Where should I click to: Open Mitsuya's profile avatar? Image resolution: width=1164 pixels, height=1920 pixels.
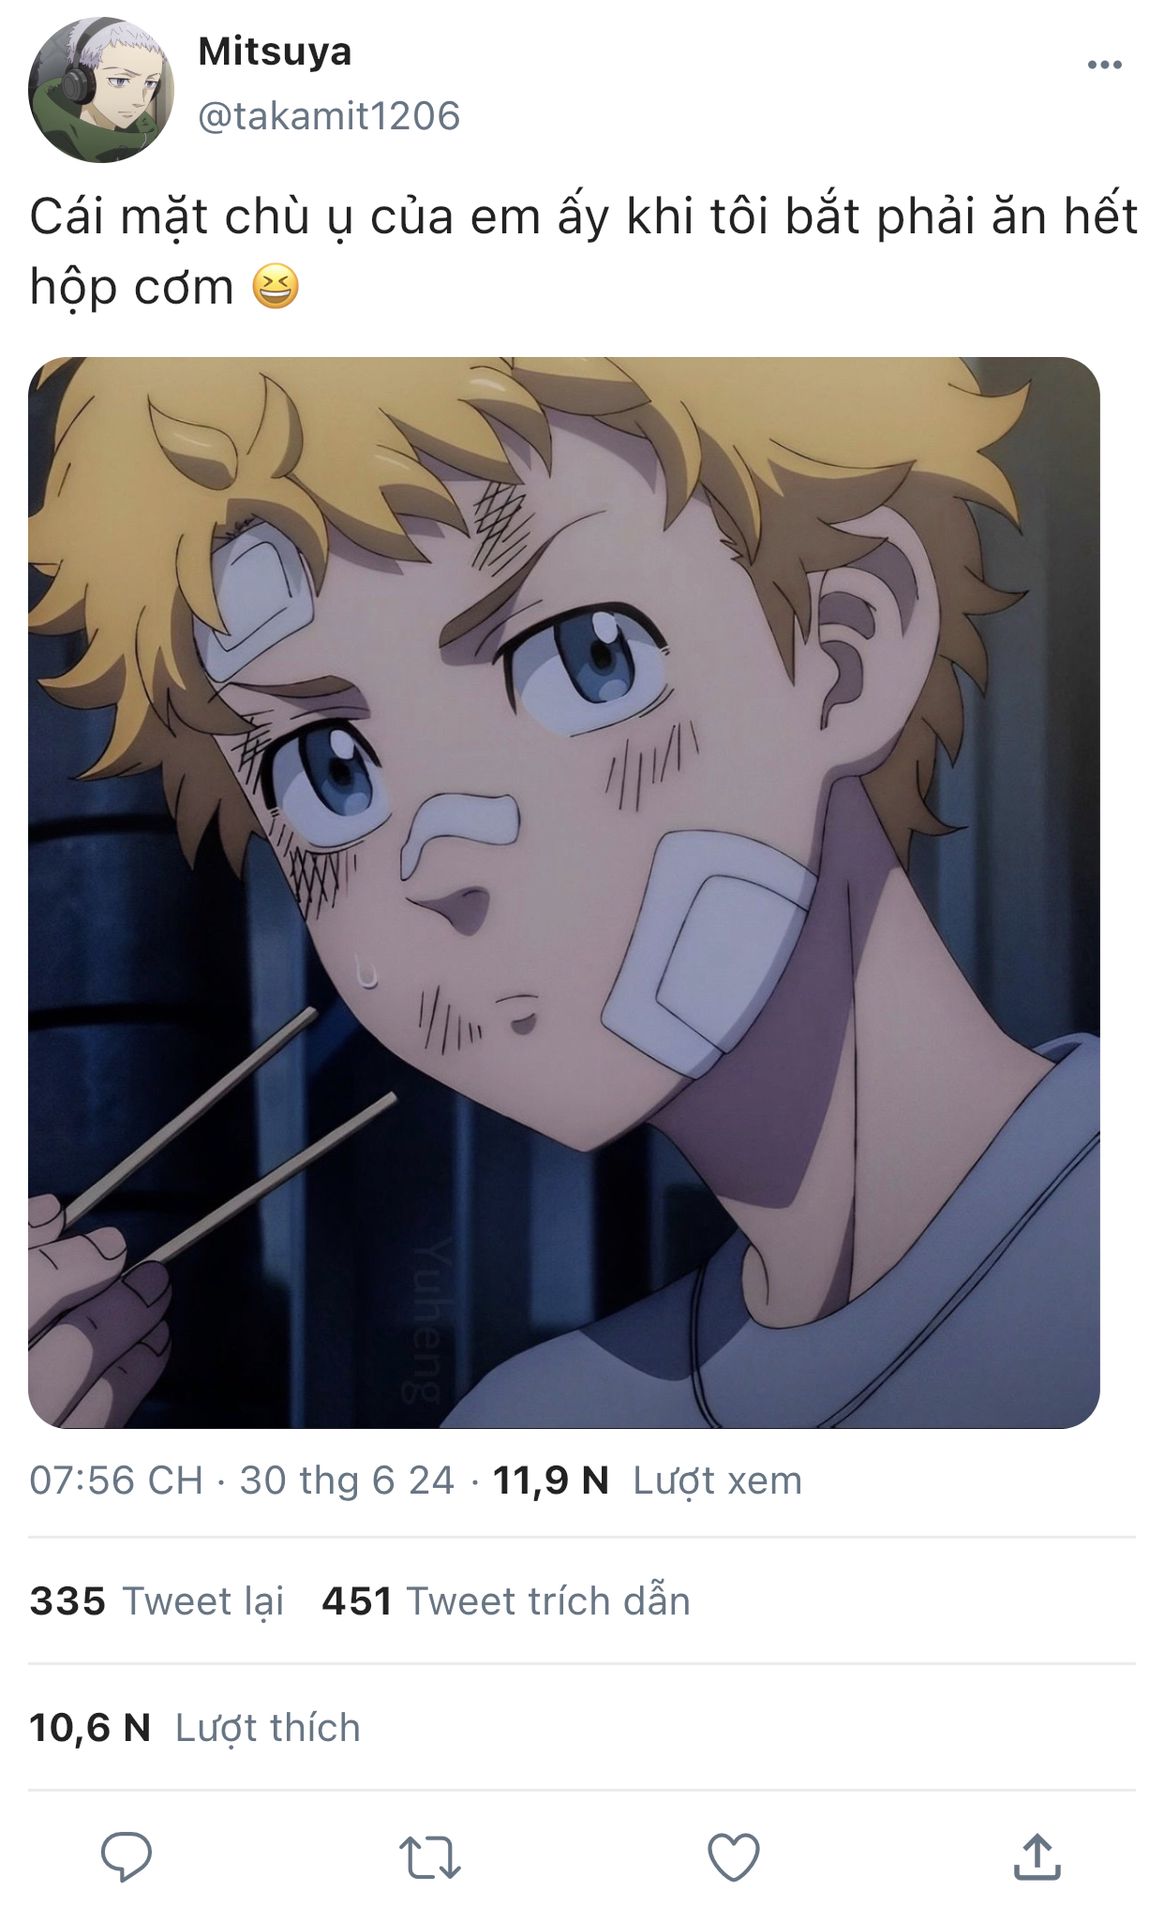pyautogui.click(x=100, y=89)
